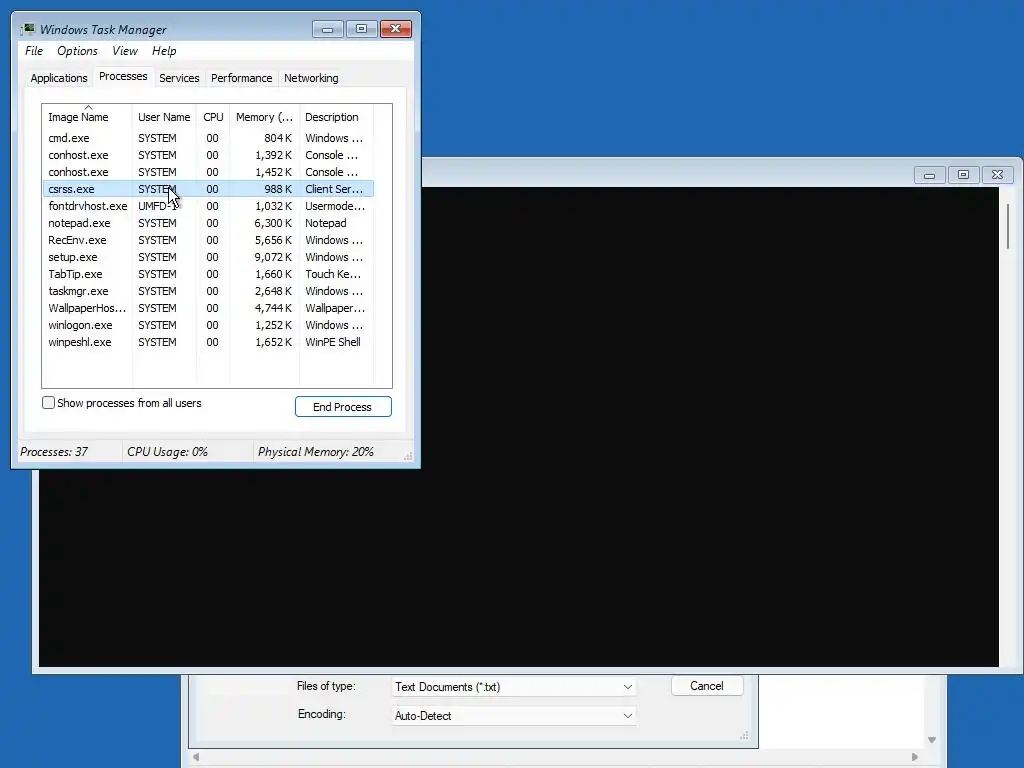Select the RecEnv.exe process
This screenshot has height=768, width=1024.
click(x=208, y=240)
